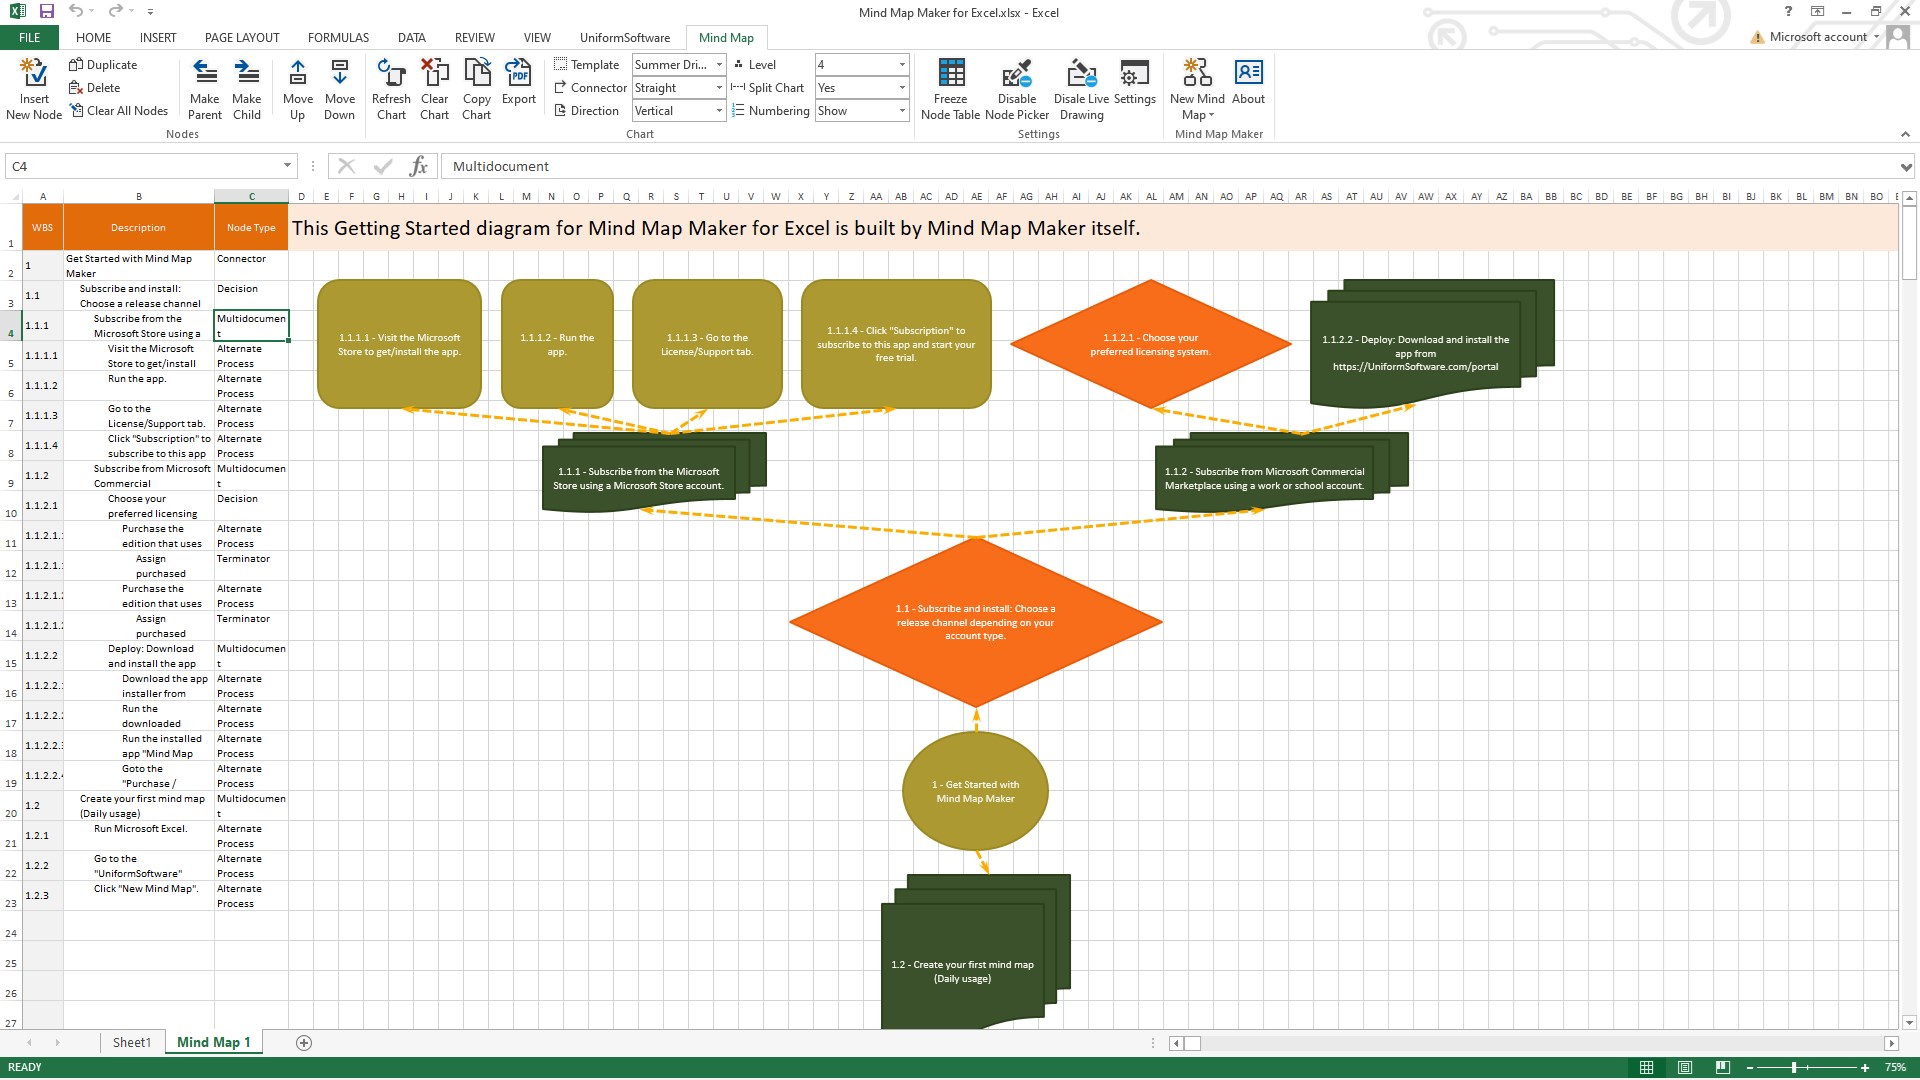Click the Refresh Chart icon
Viewport: 1920px width, 1080px height.
click(391, 73)
